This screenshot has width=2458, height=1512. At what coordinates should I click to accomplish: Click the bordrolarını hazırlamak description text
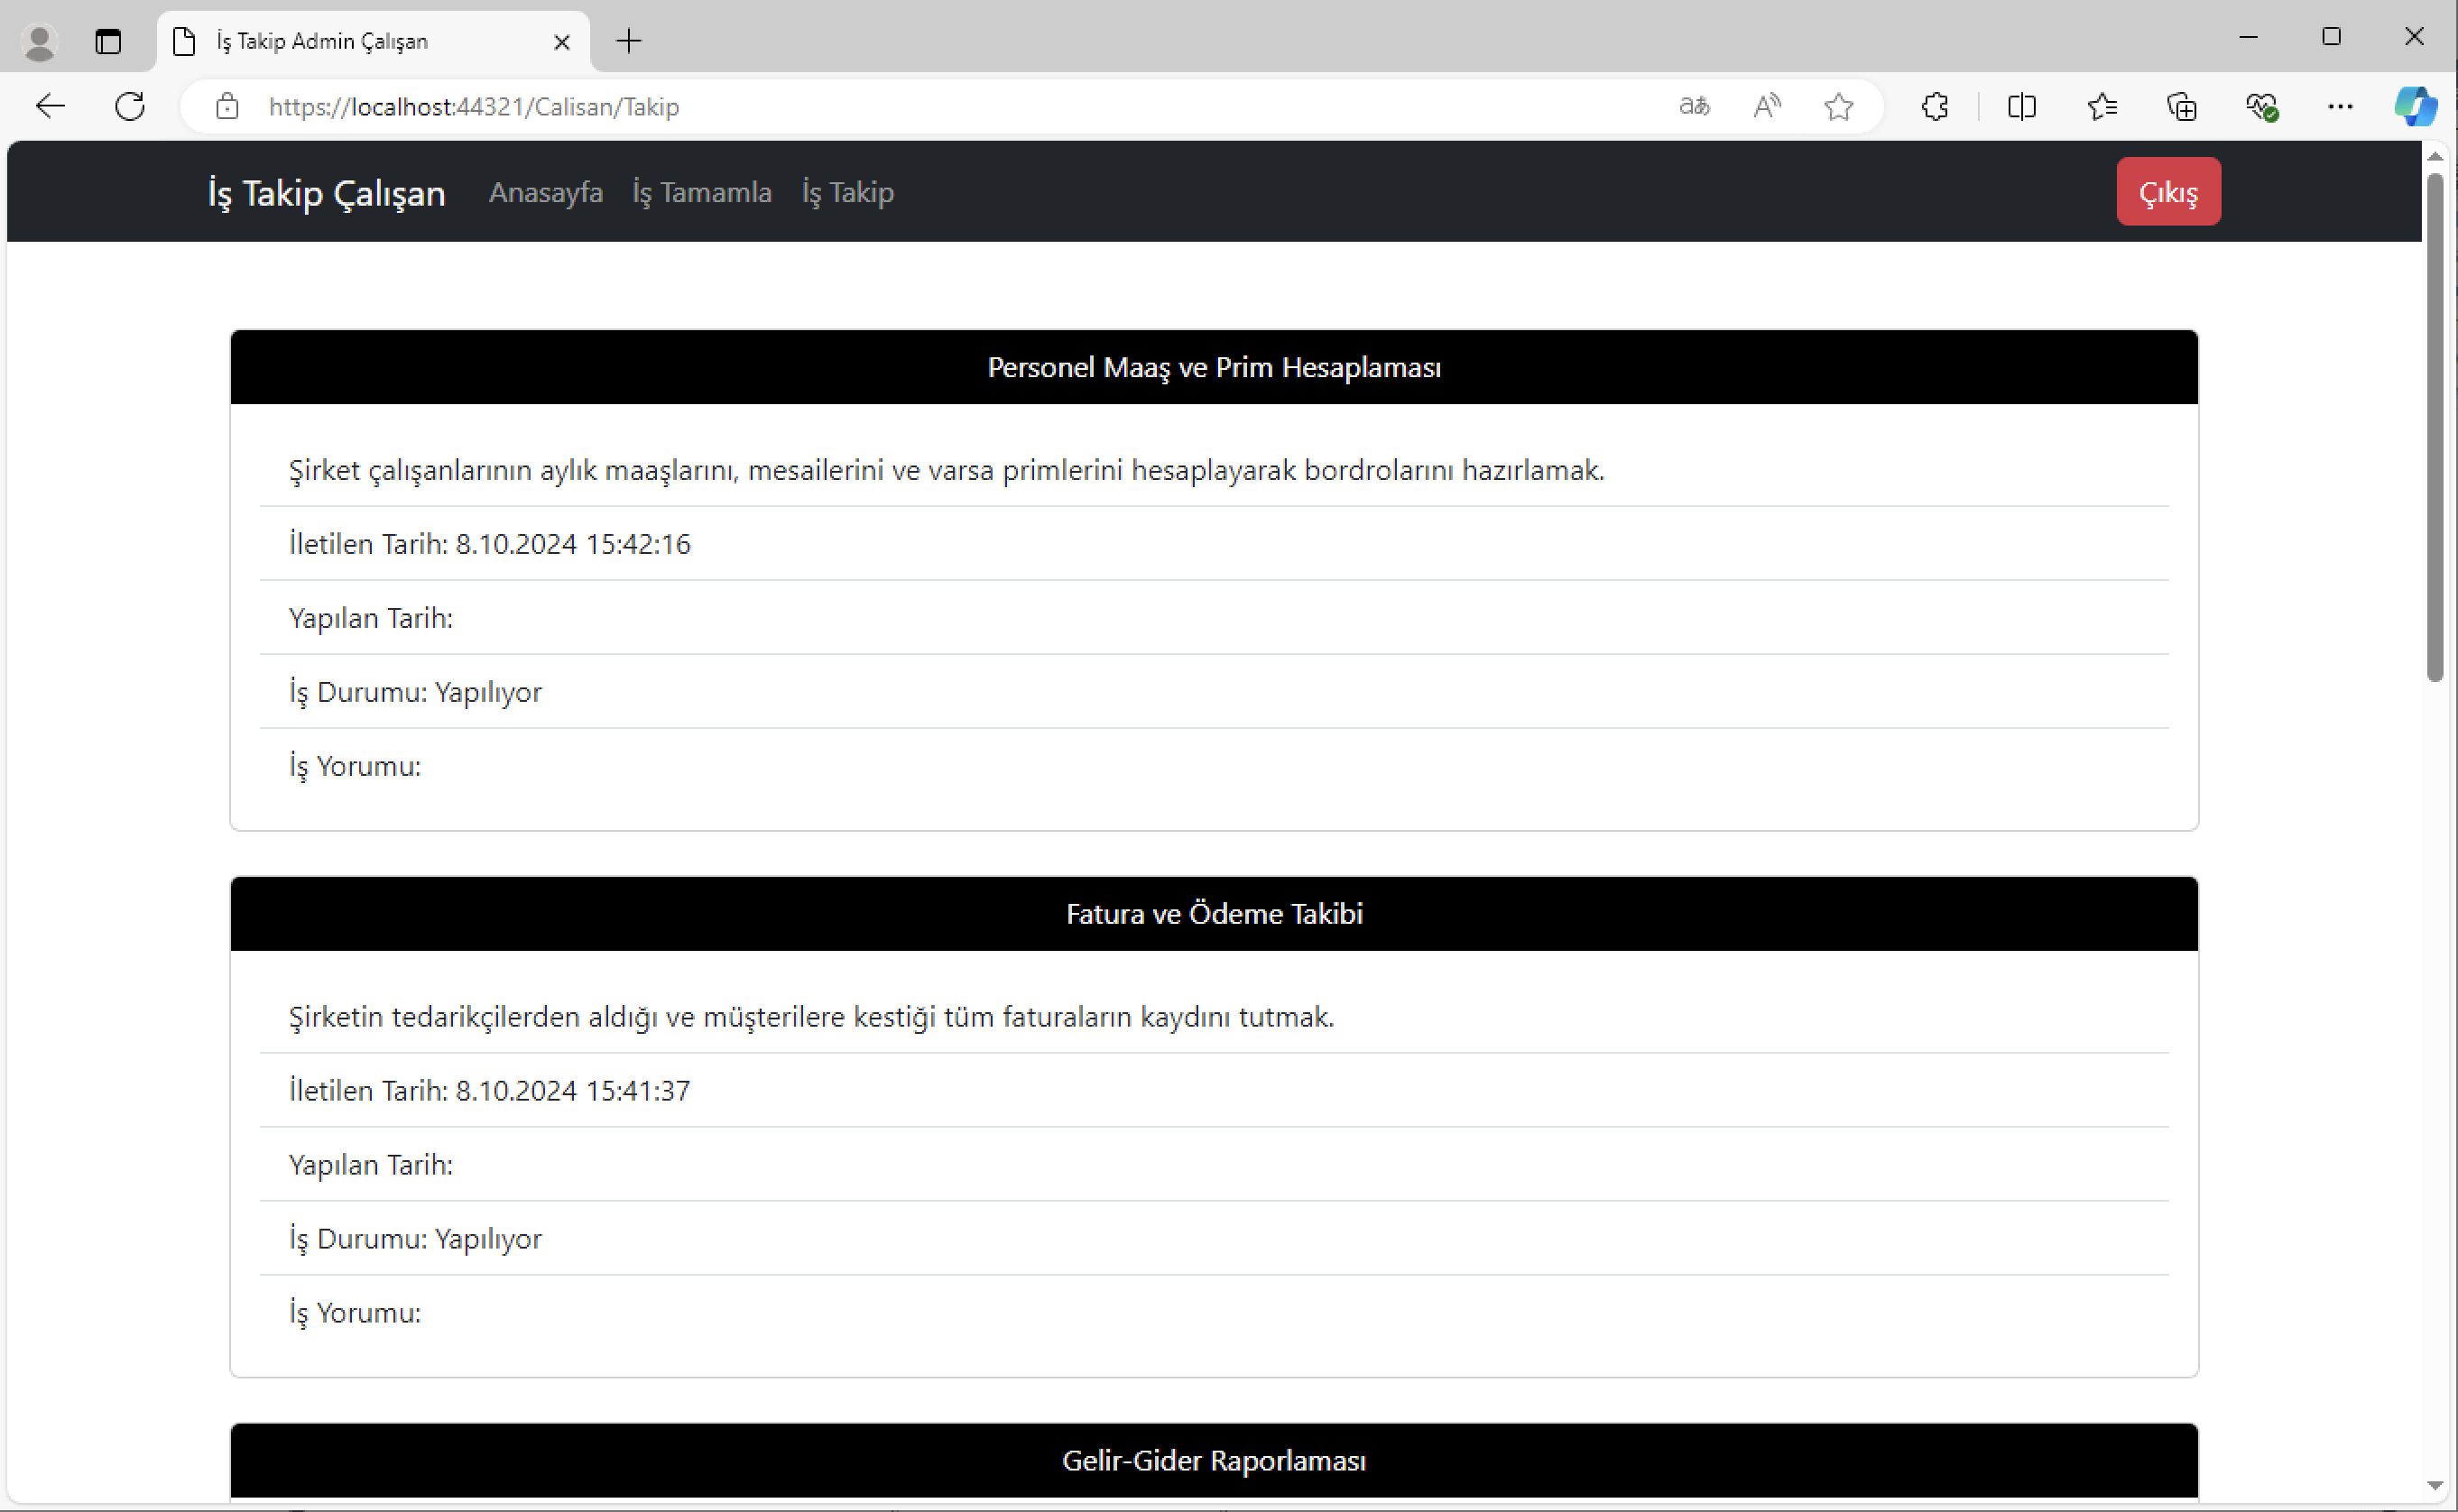[946, 470]
